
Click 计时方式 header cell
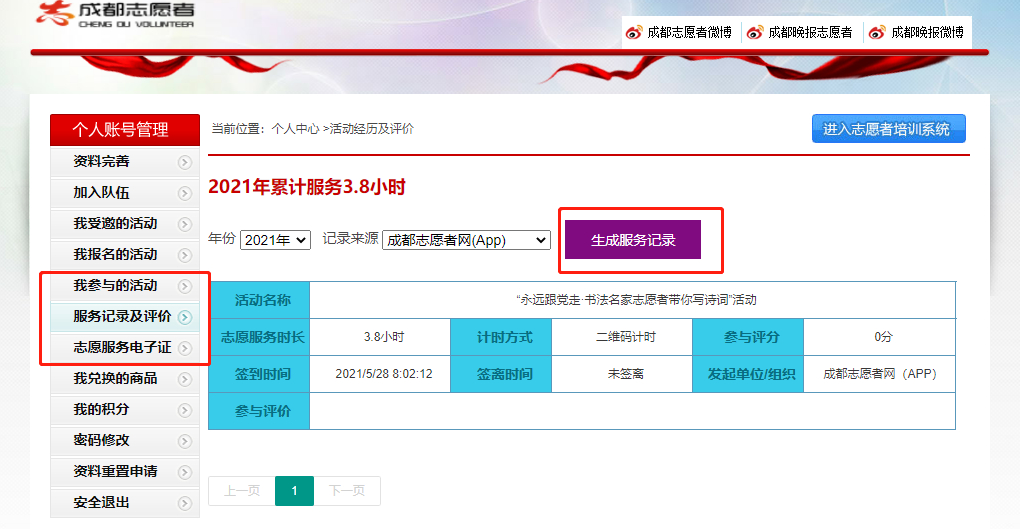[501, 337]
